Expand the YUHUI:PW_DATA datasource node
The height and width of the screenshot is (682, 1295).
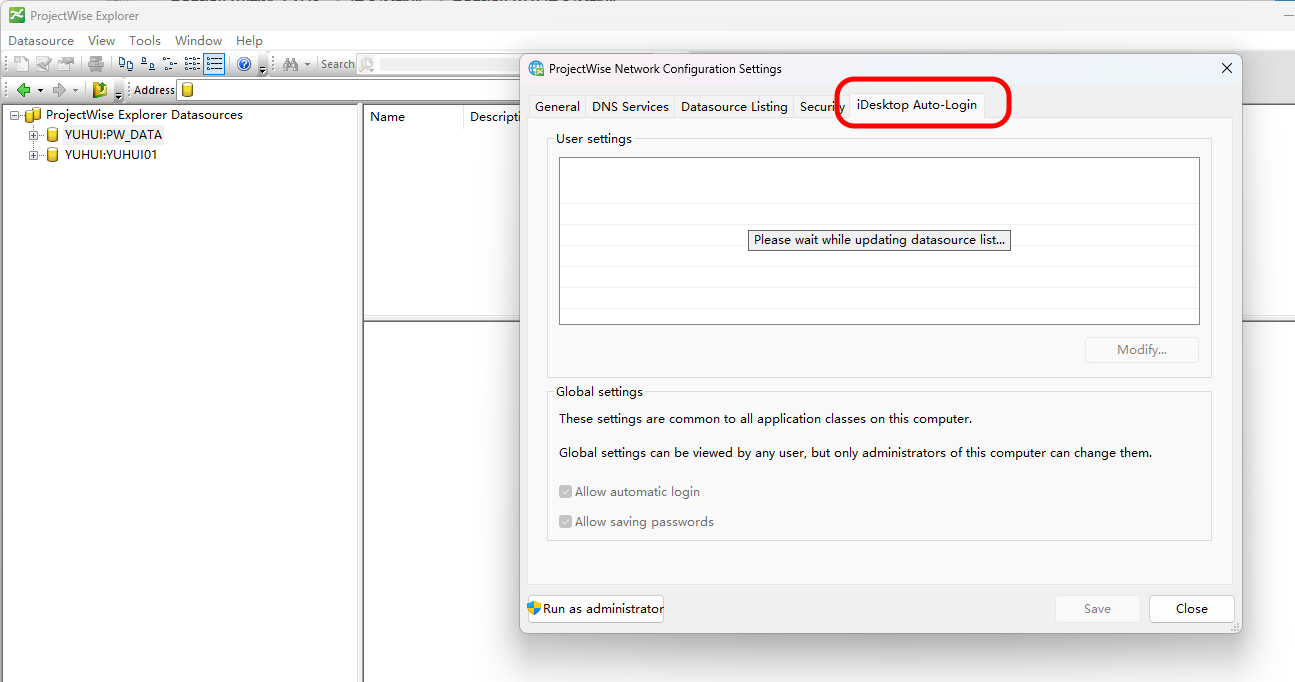(x=34, y=135)
